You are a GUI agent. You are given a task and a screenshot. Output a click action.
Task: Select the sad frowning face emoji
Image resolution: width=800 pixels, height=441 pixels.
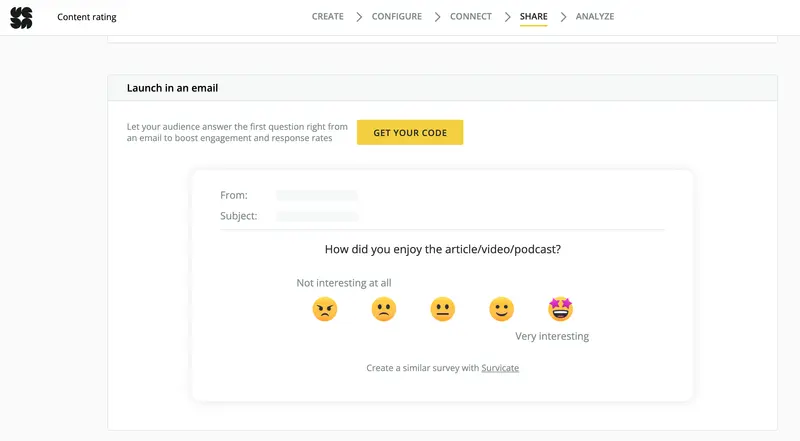point(384,309)
